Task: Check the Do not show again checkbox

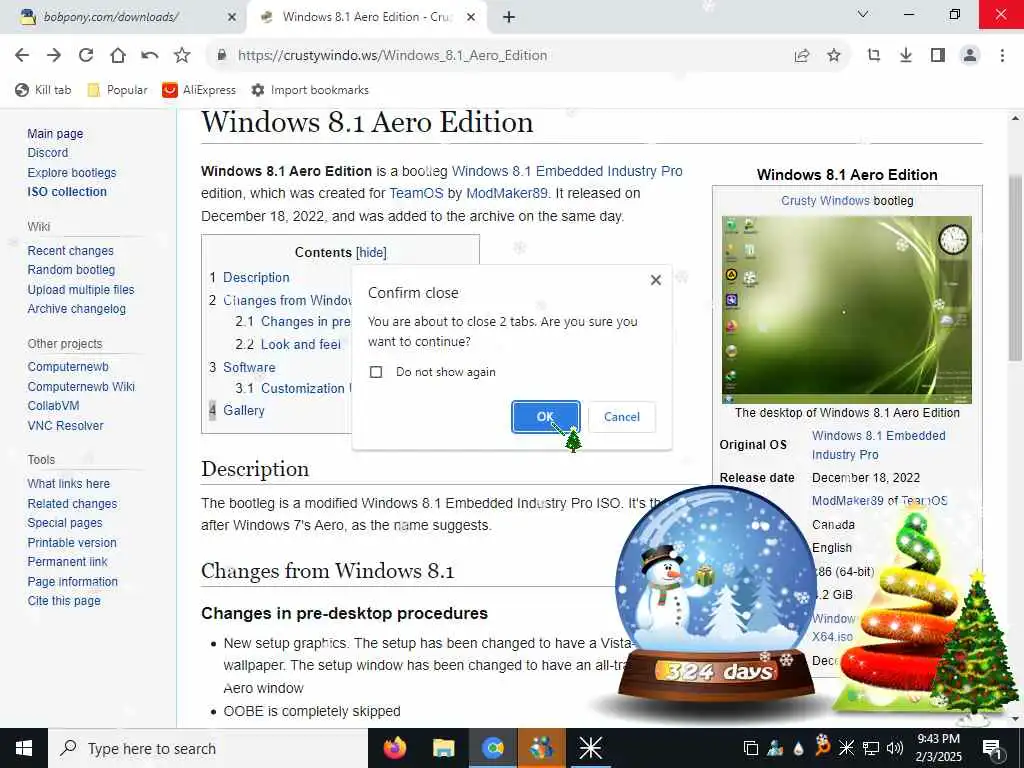Action: (376, 372)
